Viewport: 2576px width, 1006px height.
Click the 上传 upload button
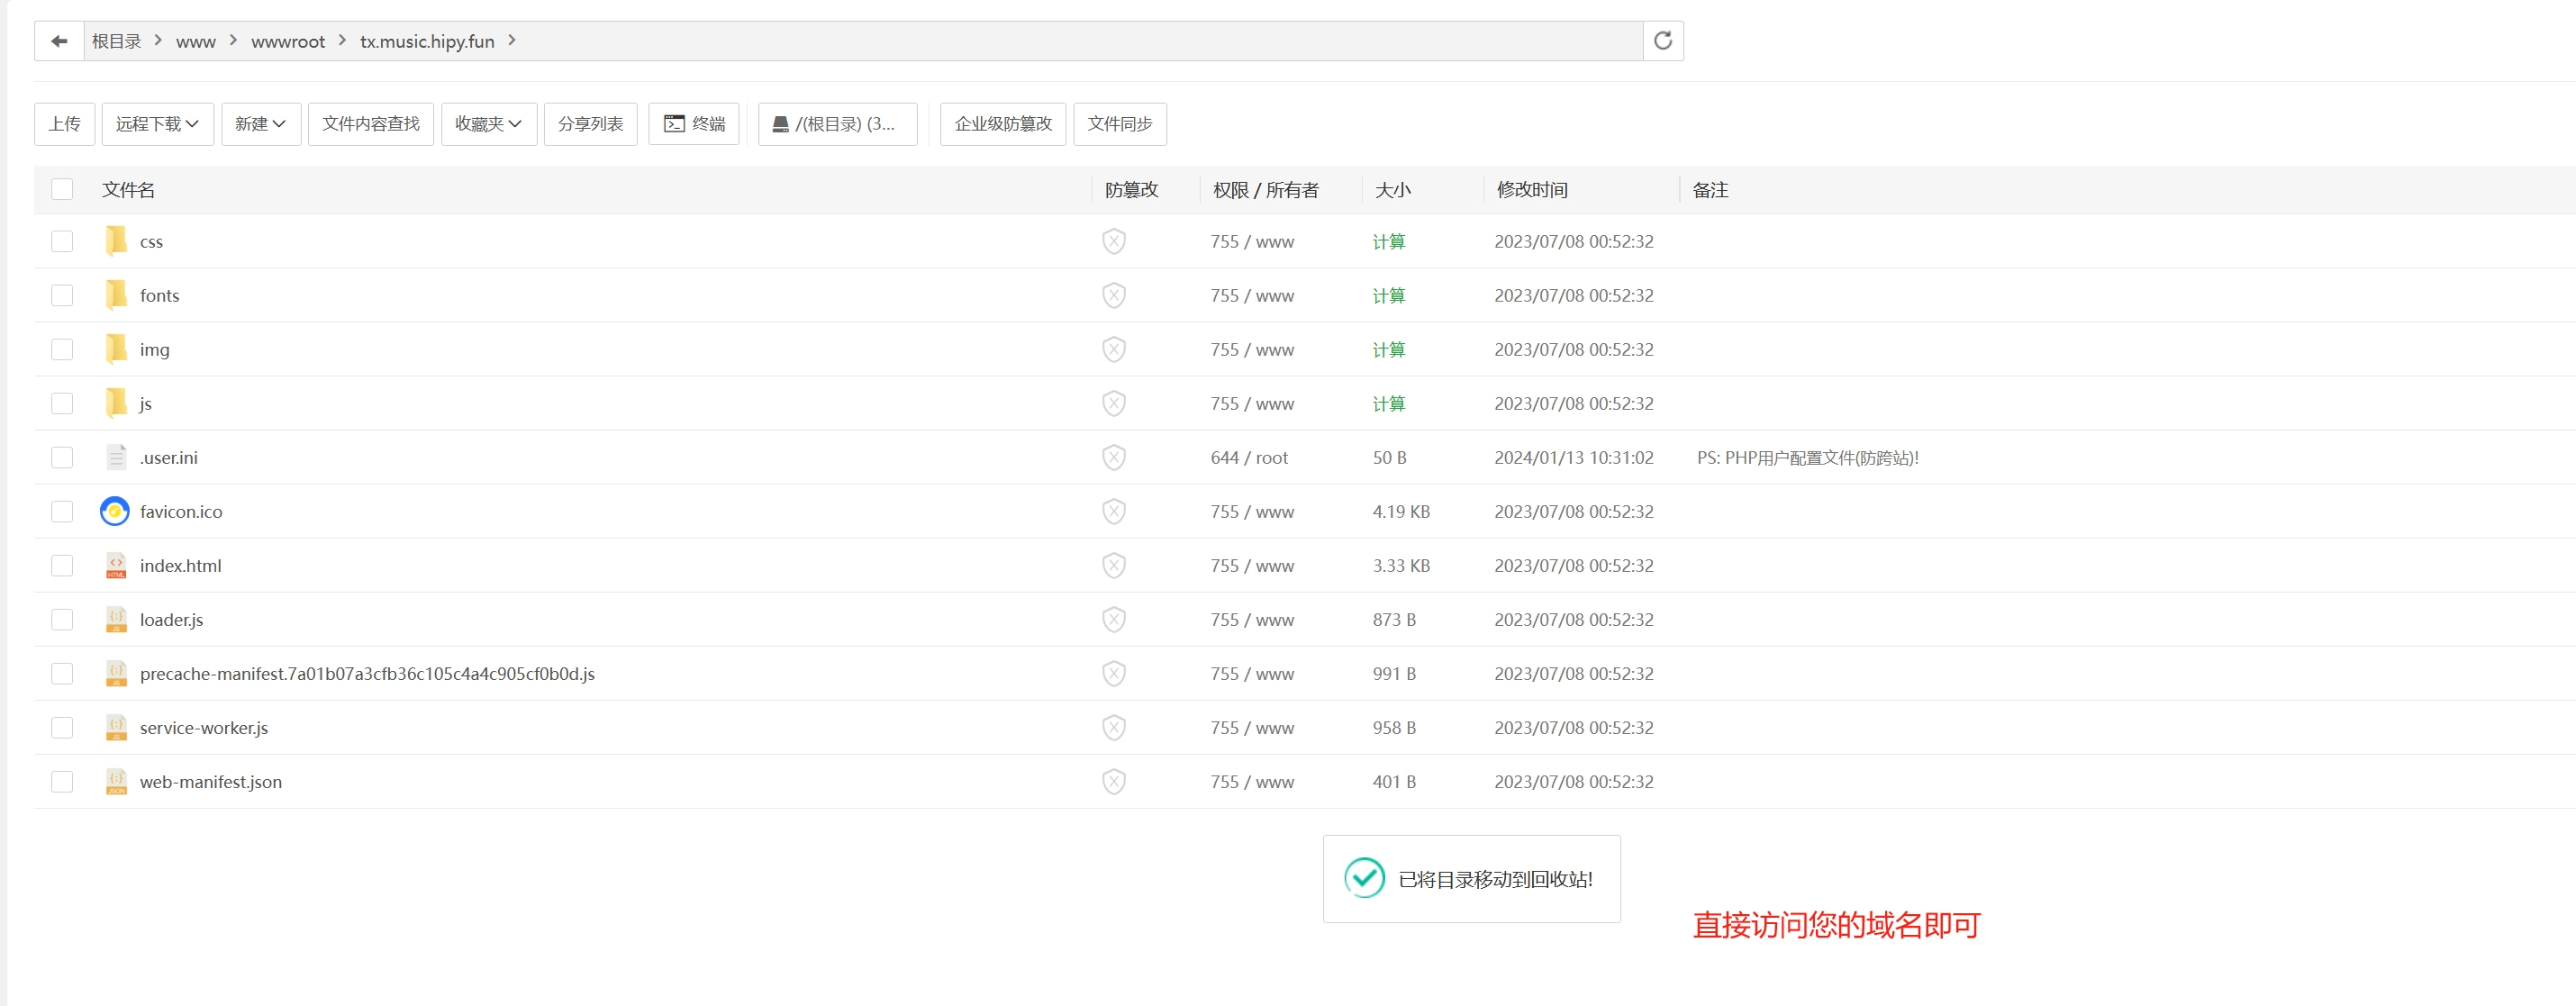click(x=64, y=124)
